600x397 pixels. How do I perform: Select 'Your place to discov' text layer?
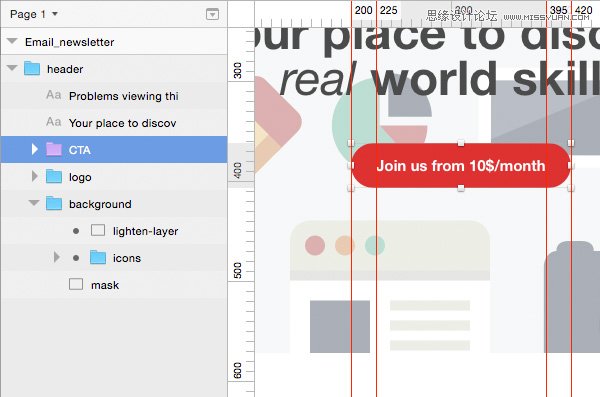[122, 123]
